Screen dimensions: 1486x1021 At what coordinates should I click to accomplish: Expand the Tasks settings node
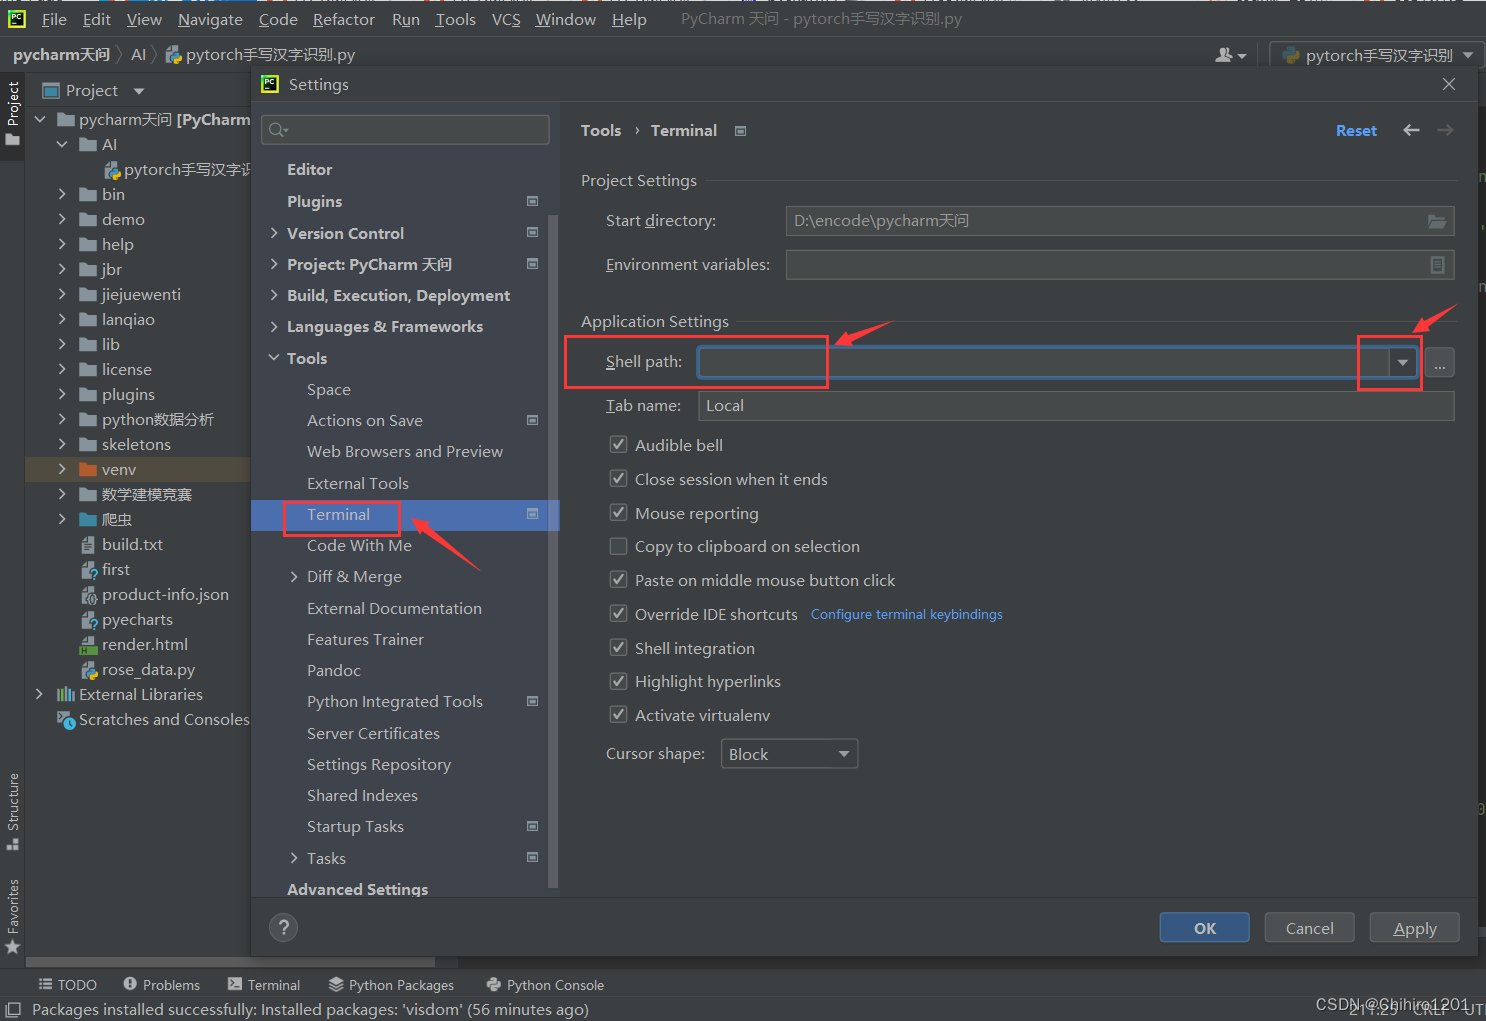click(x=294, y=858)
